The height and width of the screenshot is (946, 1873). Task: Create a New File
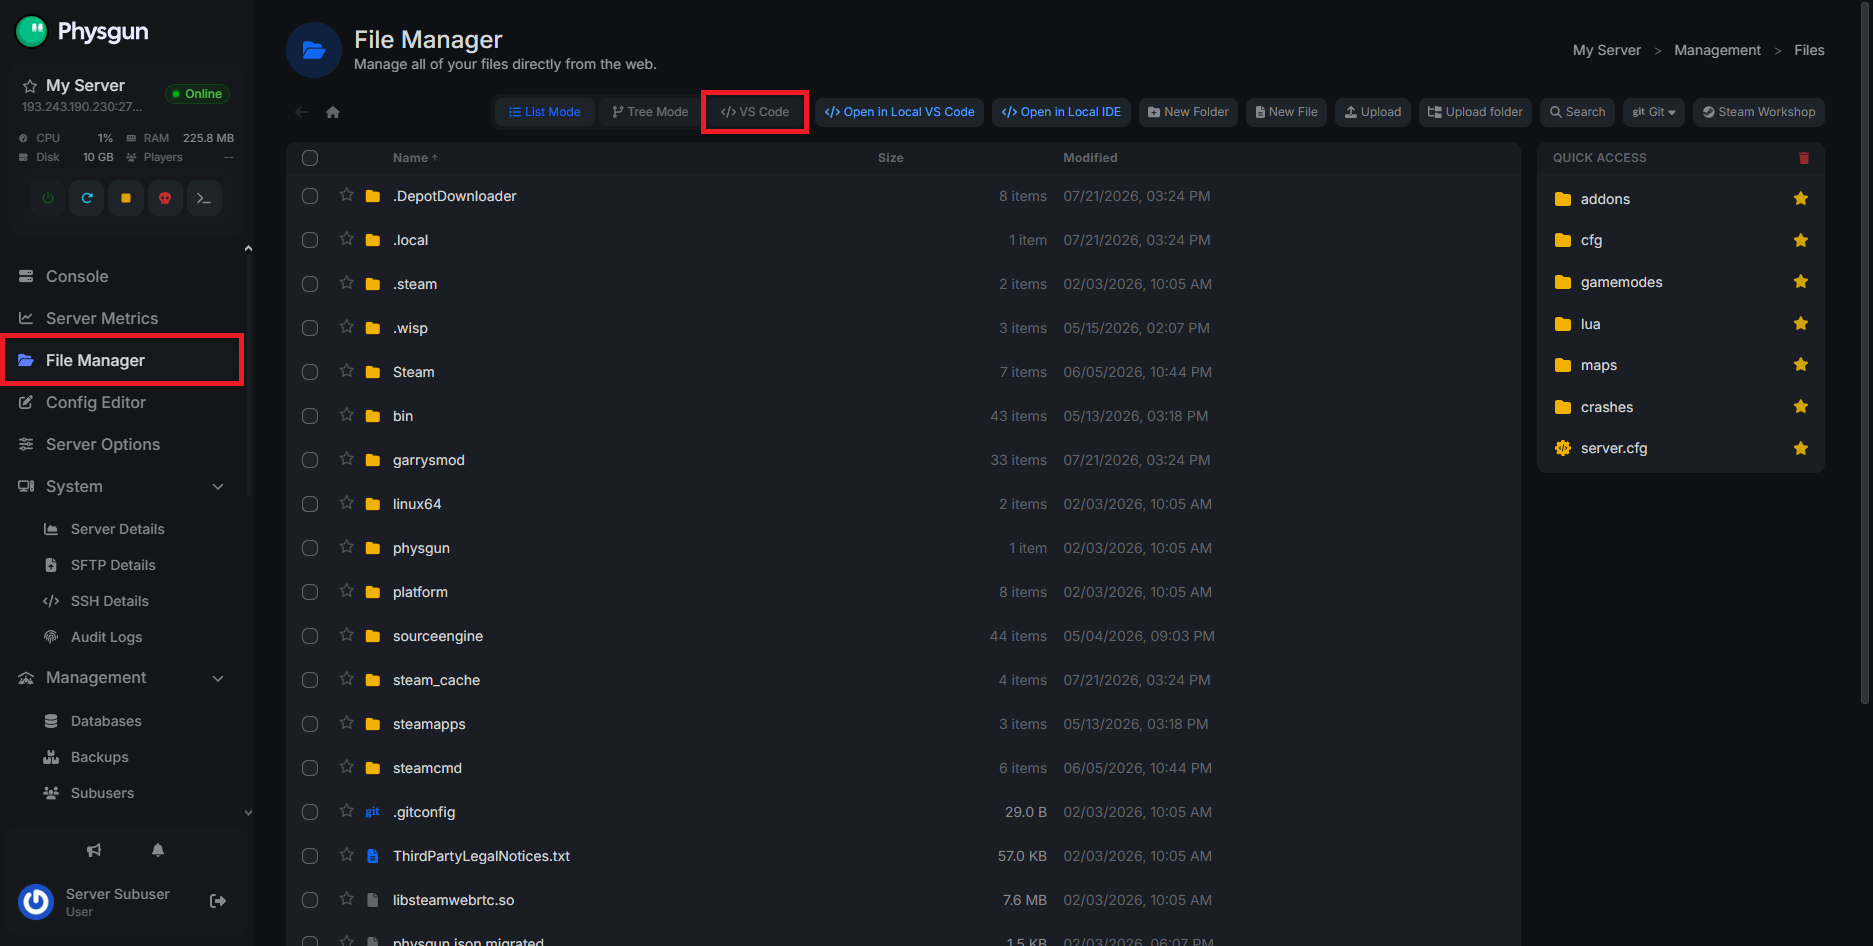coord(1286,112)
